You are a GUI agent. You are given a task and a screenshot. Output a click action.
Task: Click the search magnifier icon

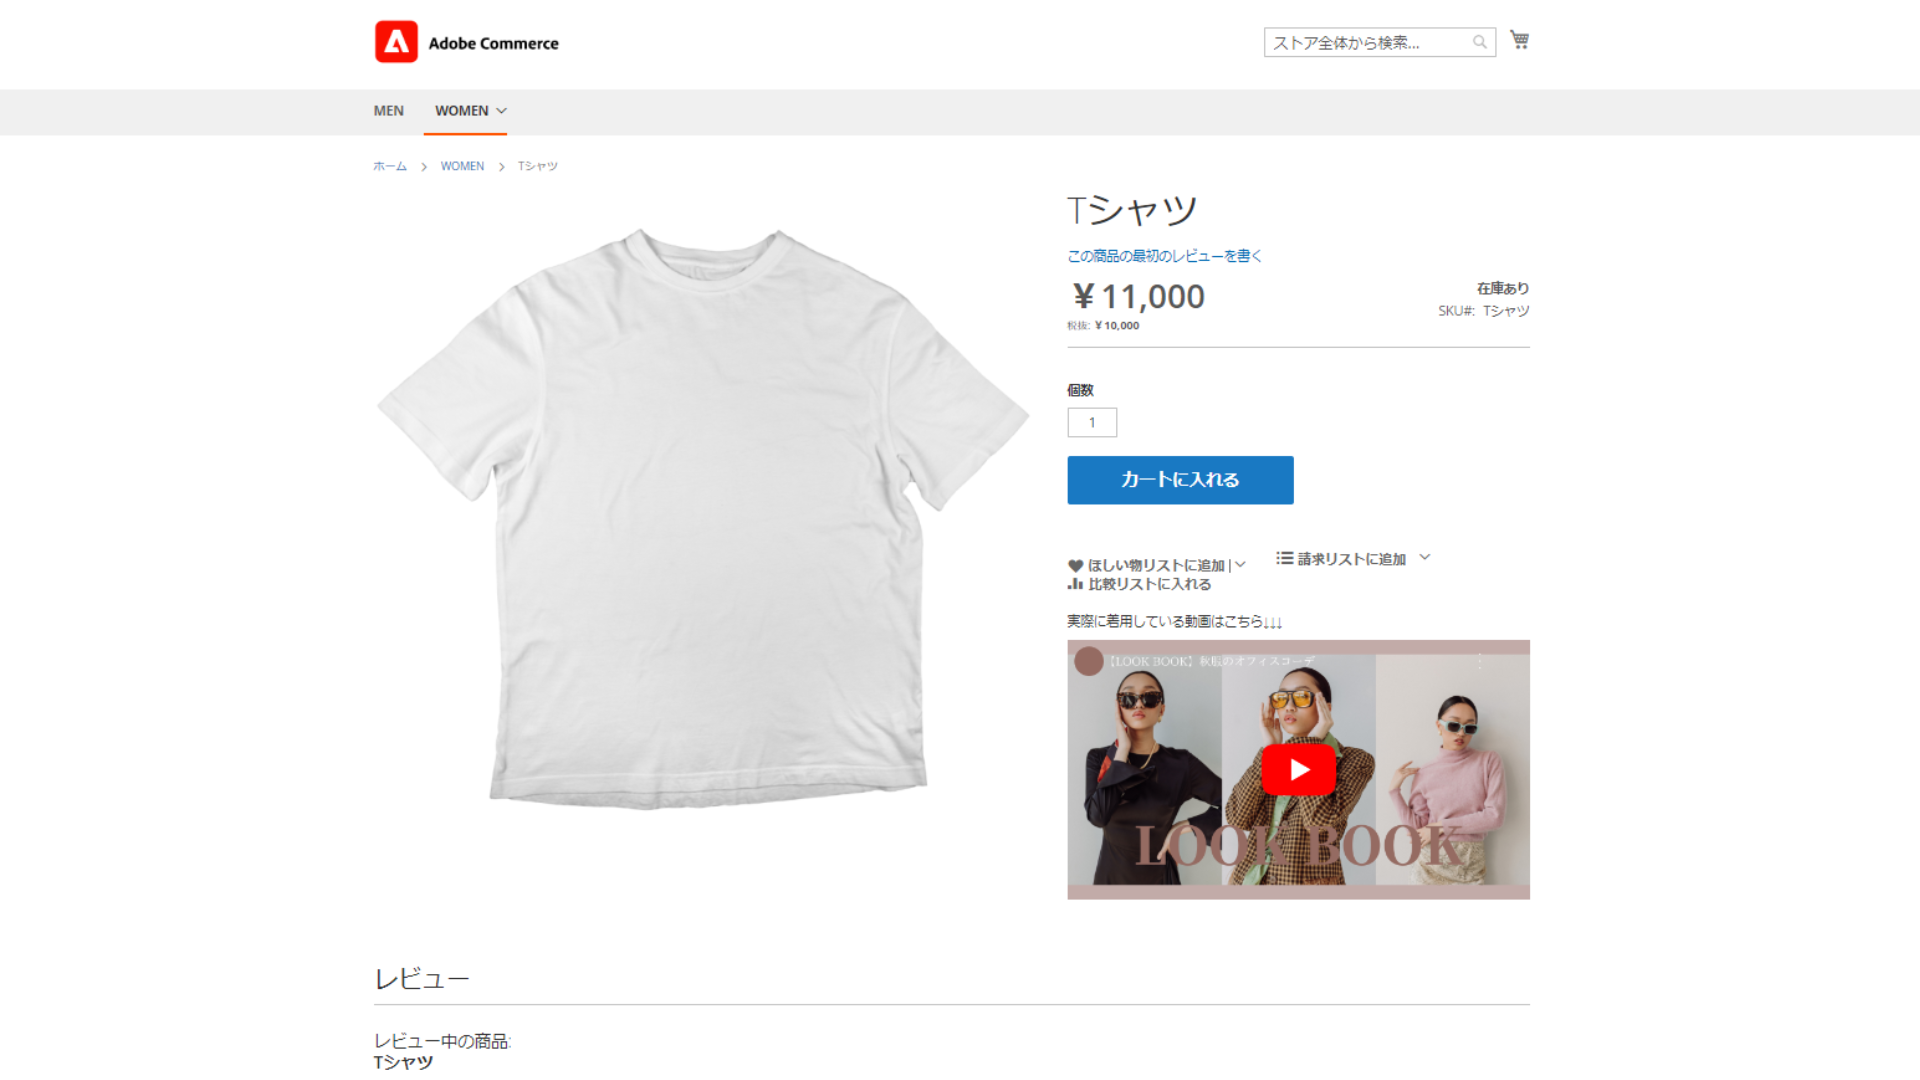(1479, 42)
